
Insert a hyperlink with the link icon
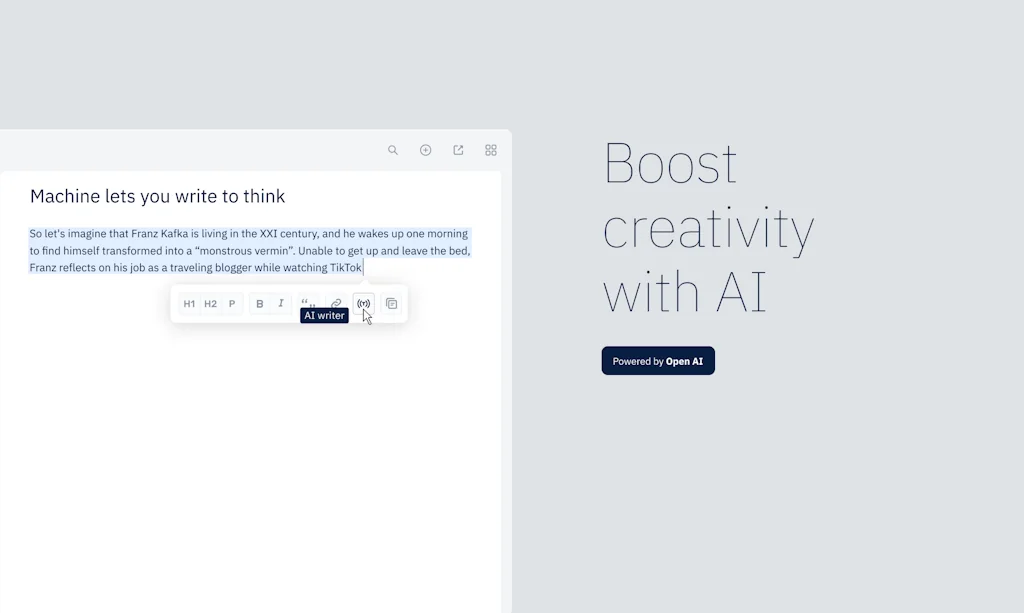(x=336, y=303)
